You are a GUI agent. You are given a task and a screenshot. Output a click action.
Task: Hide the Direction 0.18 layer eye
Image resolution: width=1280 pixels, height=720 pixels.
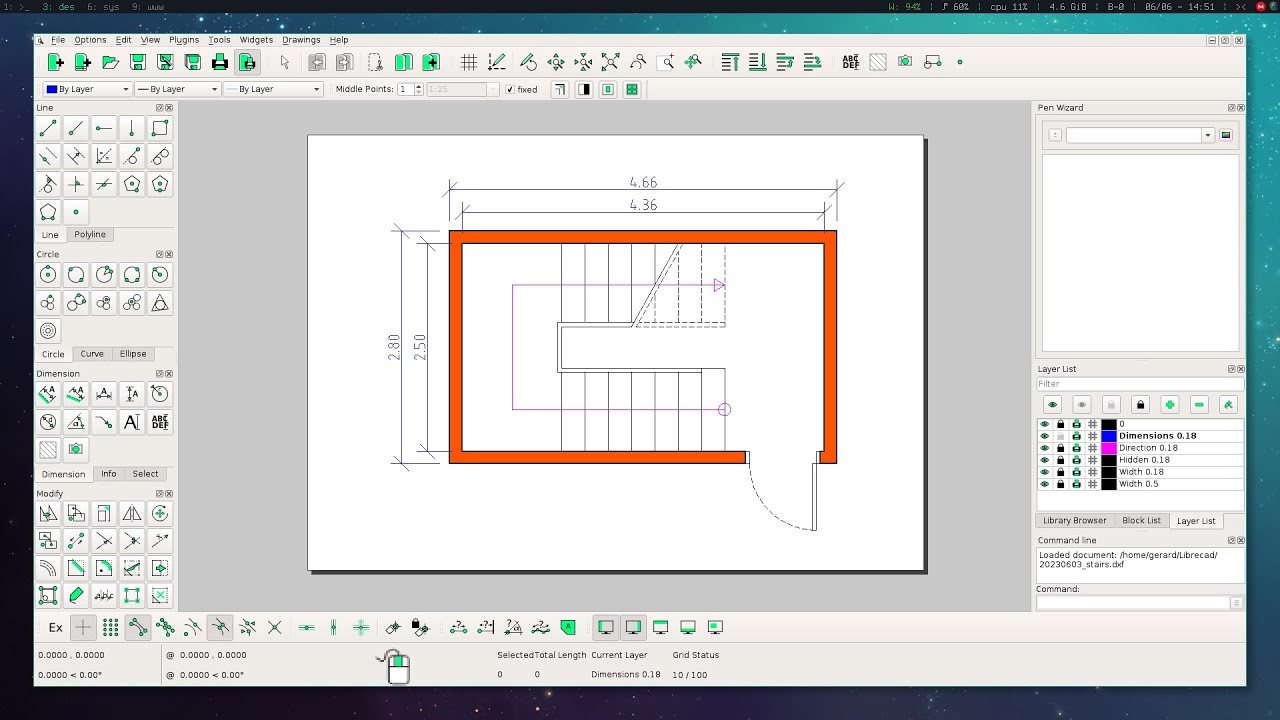(x=1045, y=448)
